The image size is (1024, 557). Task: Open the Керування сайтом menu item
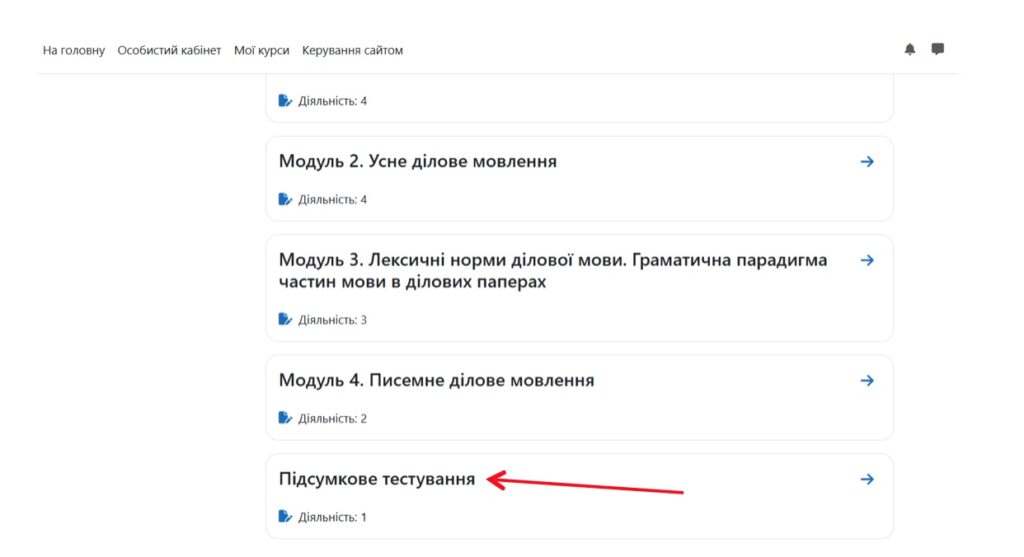(x=352, y=50)
